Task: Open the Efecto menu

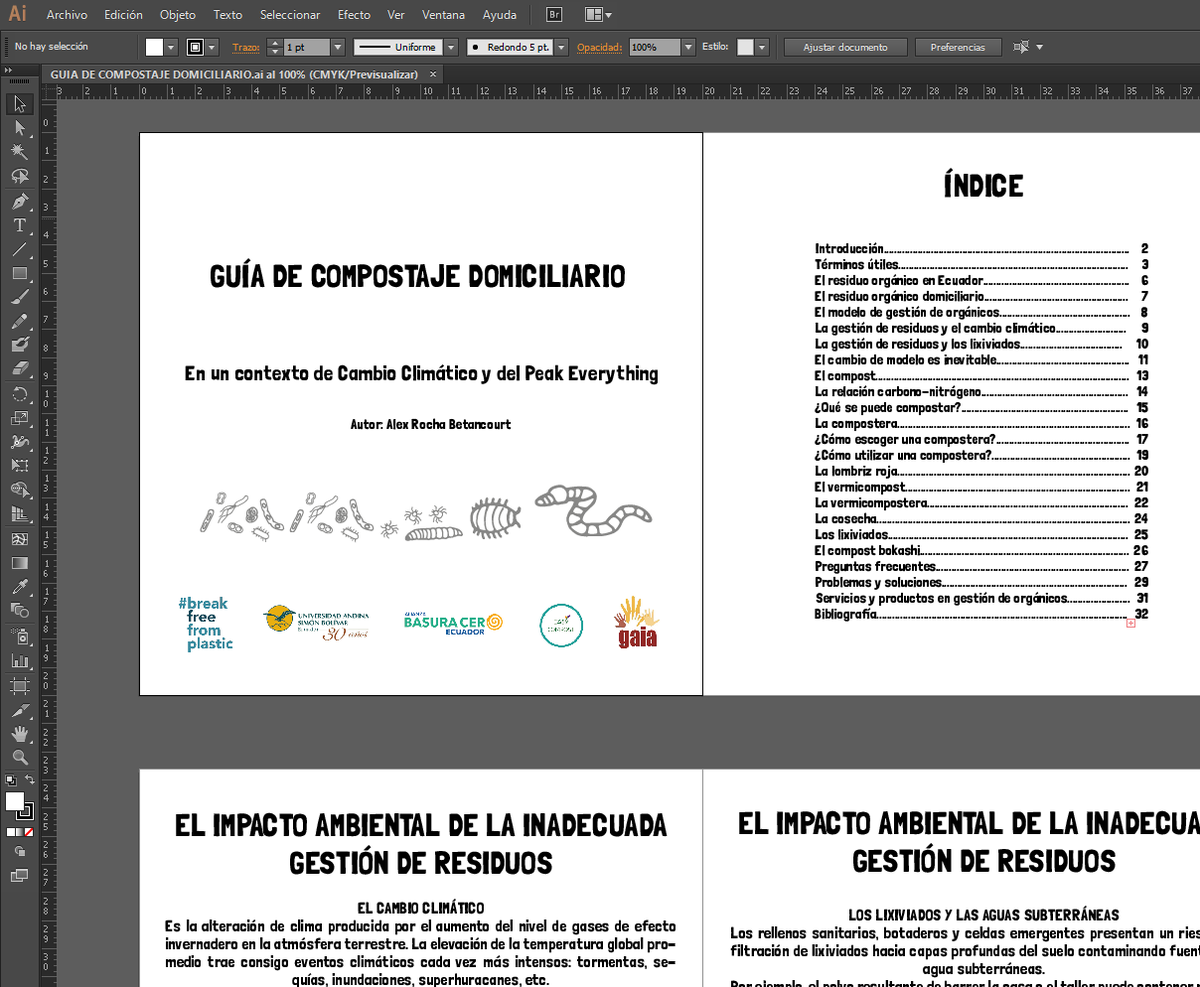Action: (x=354, y=15)
